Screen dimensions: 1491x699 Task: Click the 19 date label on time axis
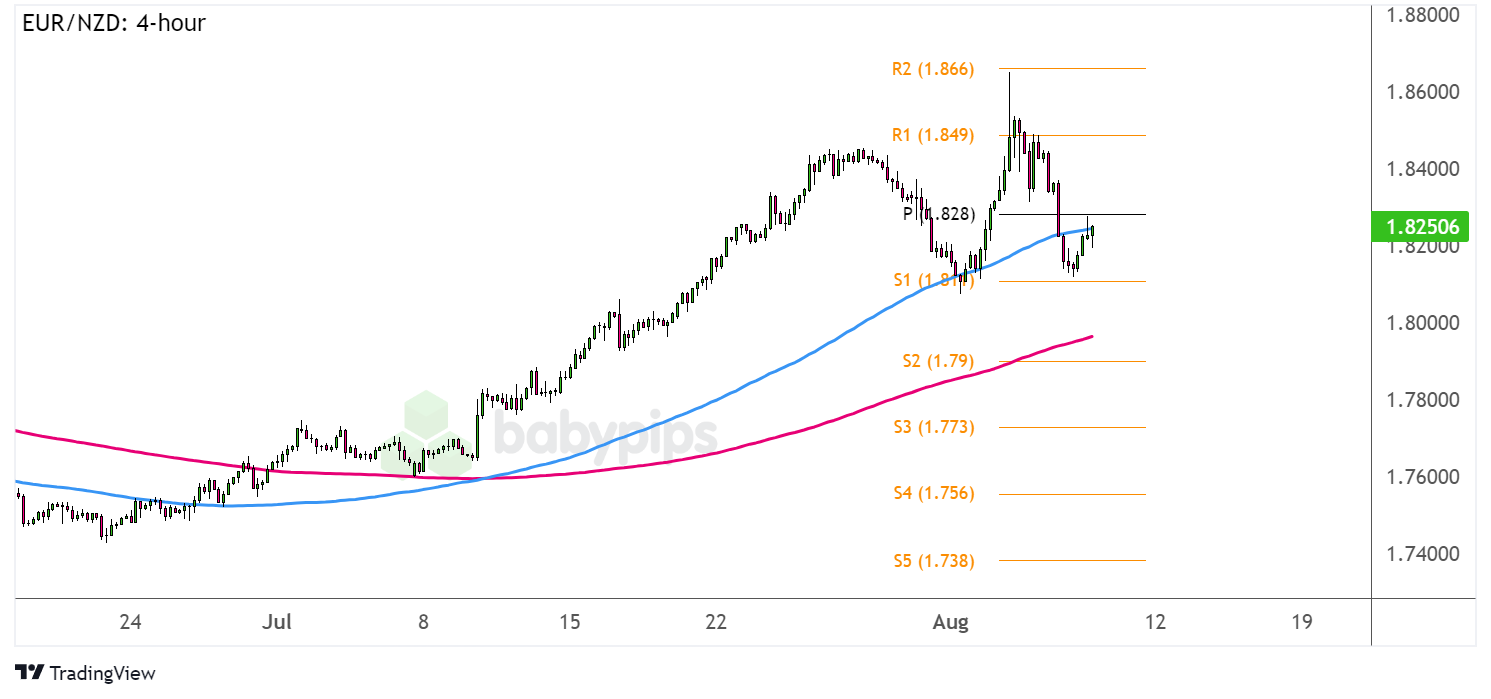click(x=1301, y=622)
